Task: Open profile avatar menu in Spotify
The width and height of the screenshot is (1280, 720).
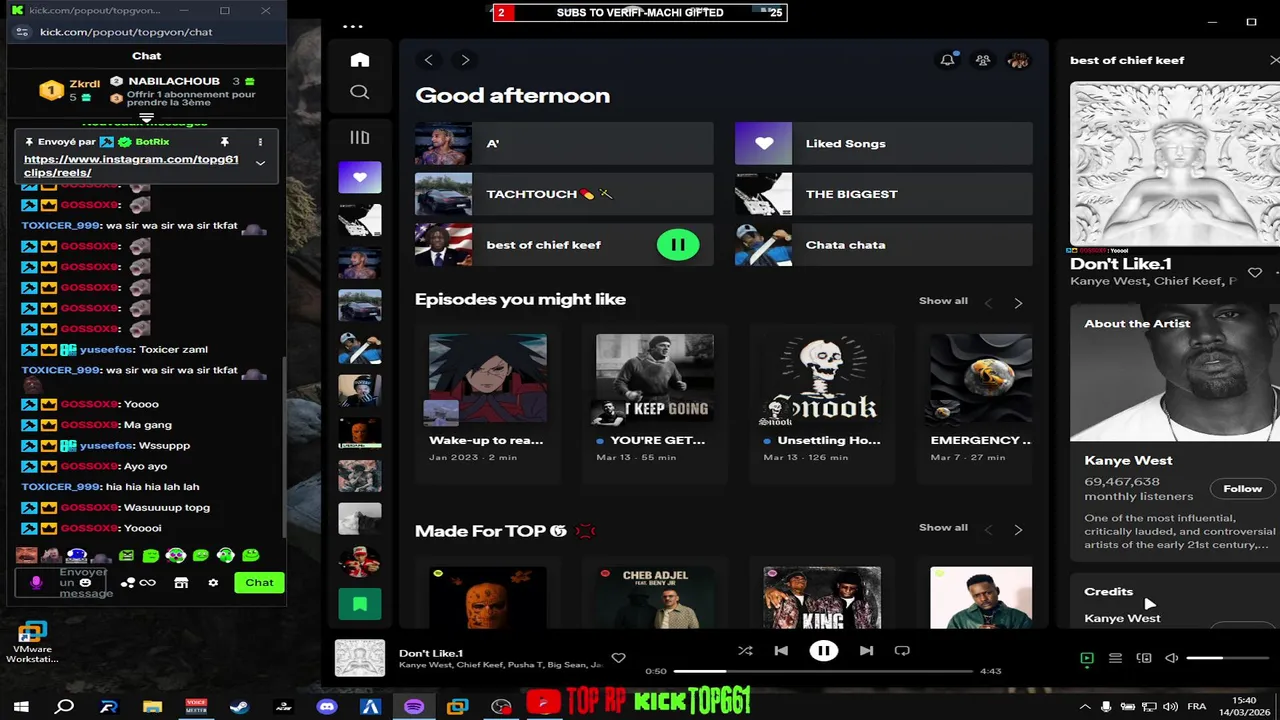Action: click(x=1018, y=60)
